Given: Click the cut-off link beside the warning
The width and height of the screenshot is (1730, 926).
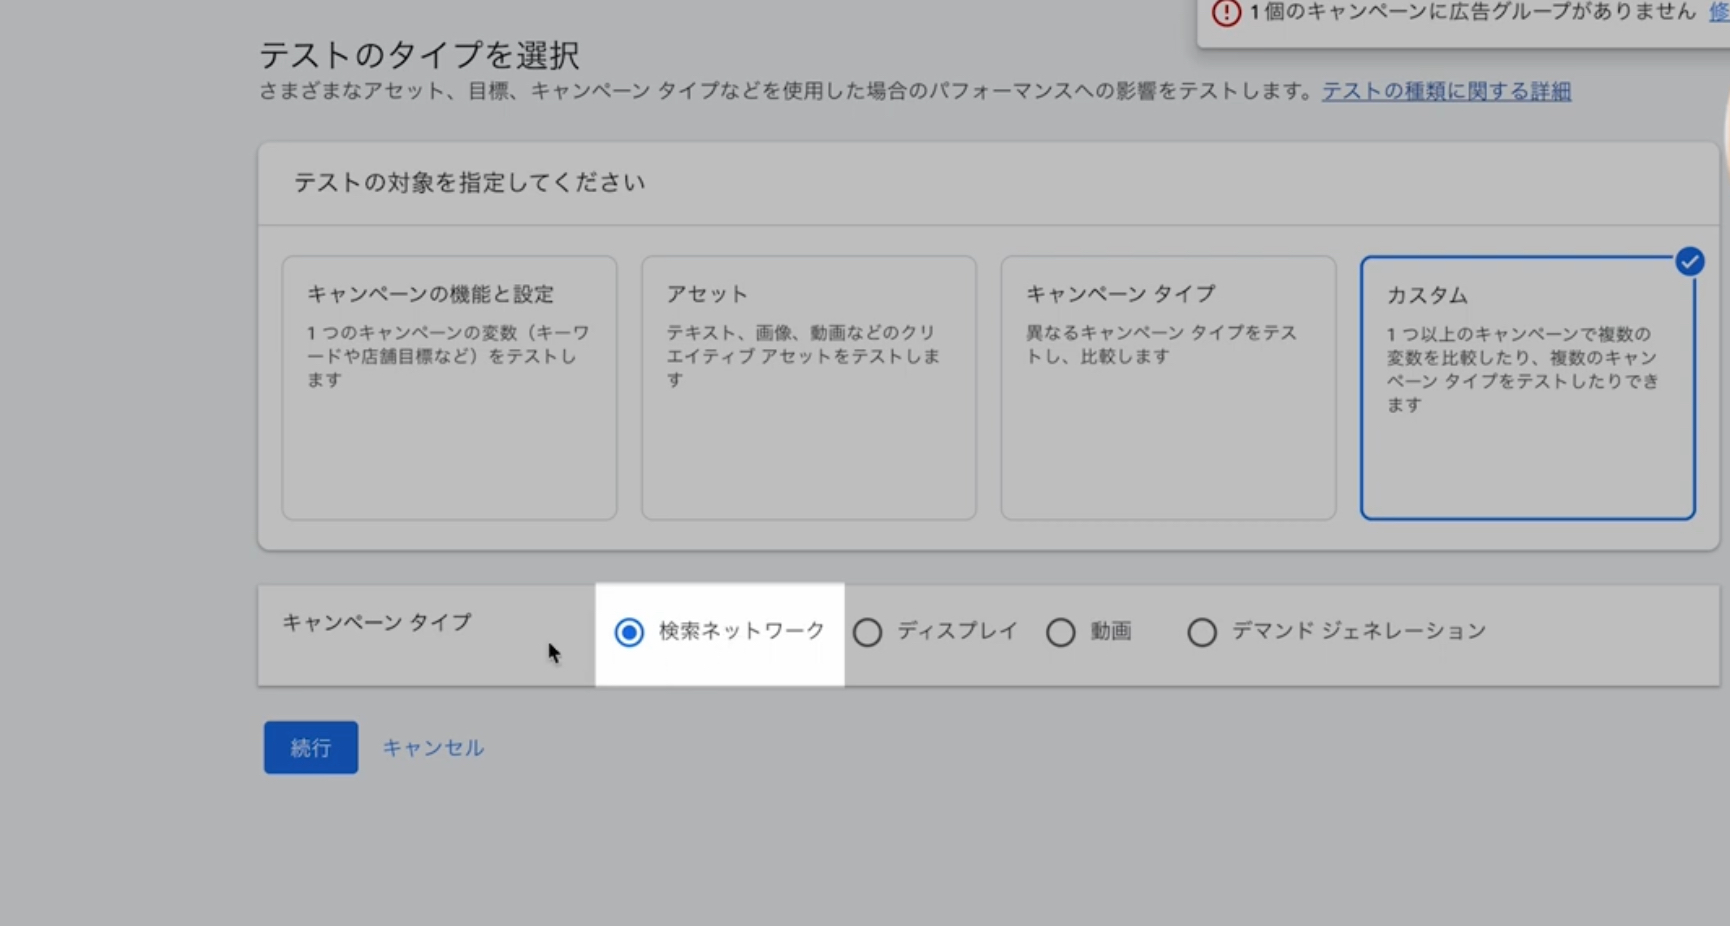Looking at the screenshot, I should click(1719, 12).
